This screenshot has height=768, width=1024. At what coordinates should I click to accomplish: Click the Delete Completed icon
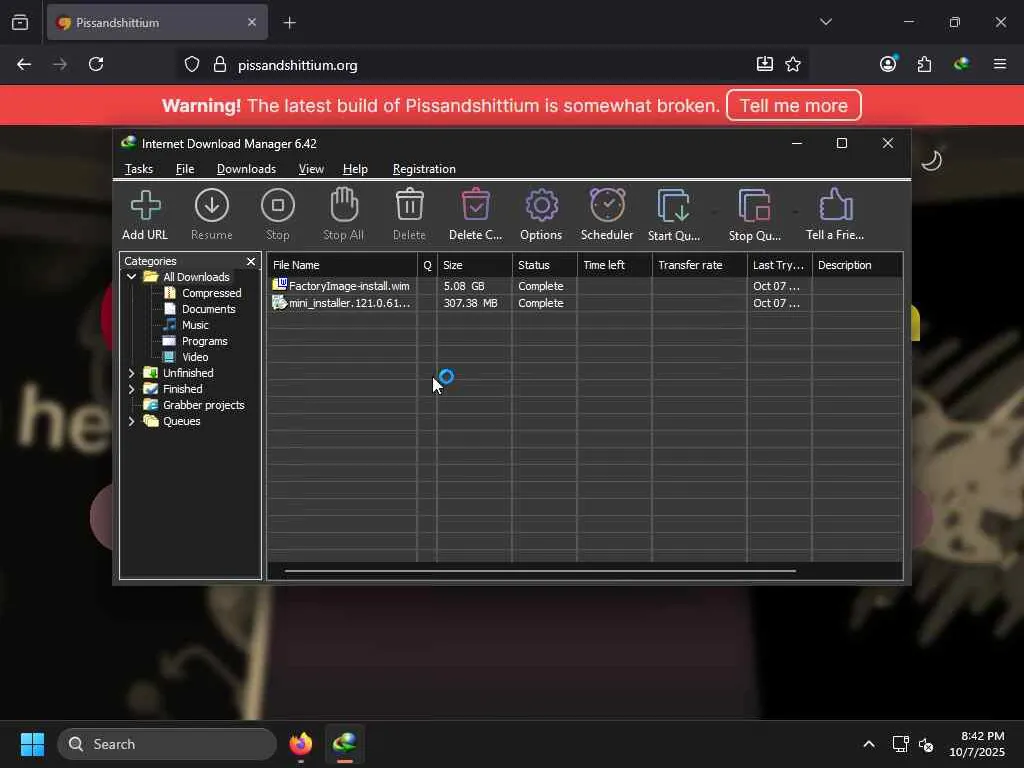(x=475, y=214)
